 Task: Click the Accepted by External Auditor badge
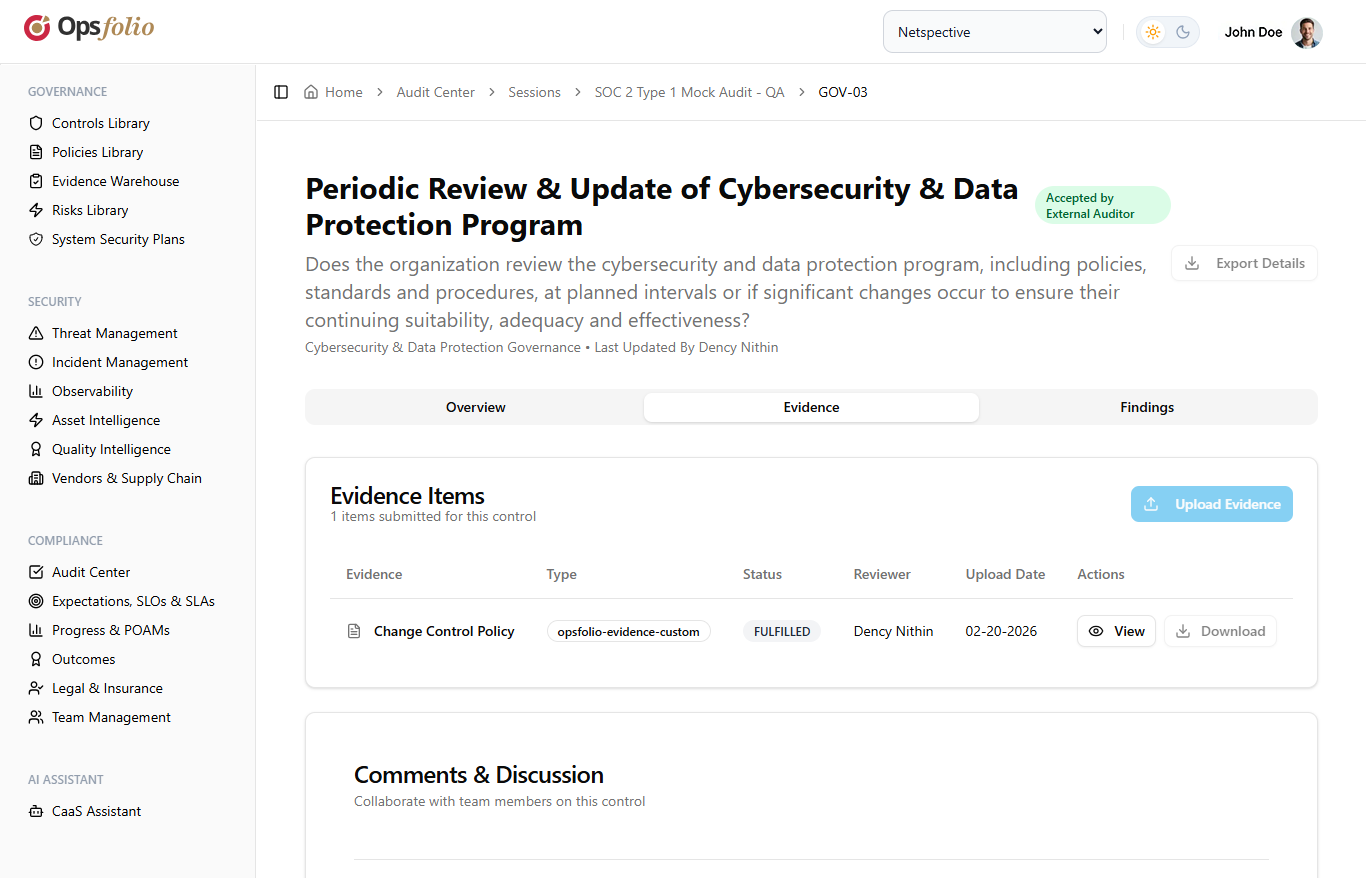tap(1103, 204)
